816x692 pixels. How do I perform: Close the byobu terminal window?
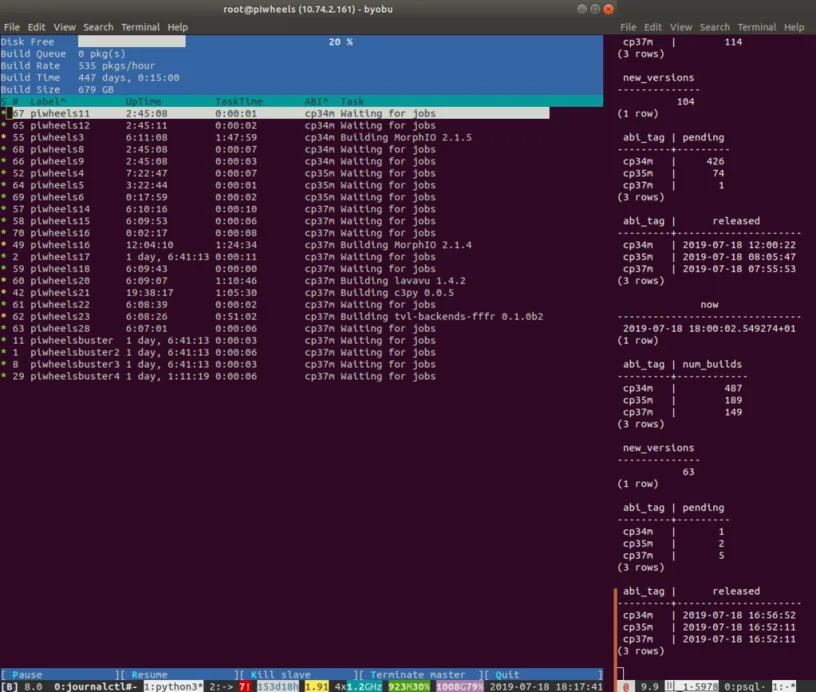click(x=608, y=9)
